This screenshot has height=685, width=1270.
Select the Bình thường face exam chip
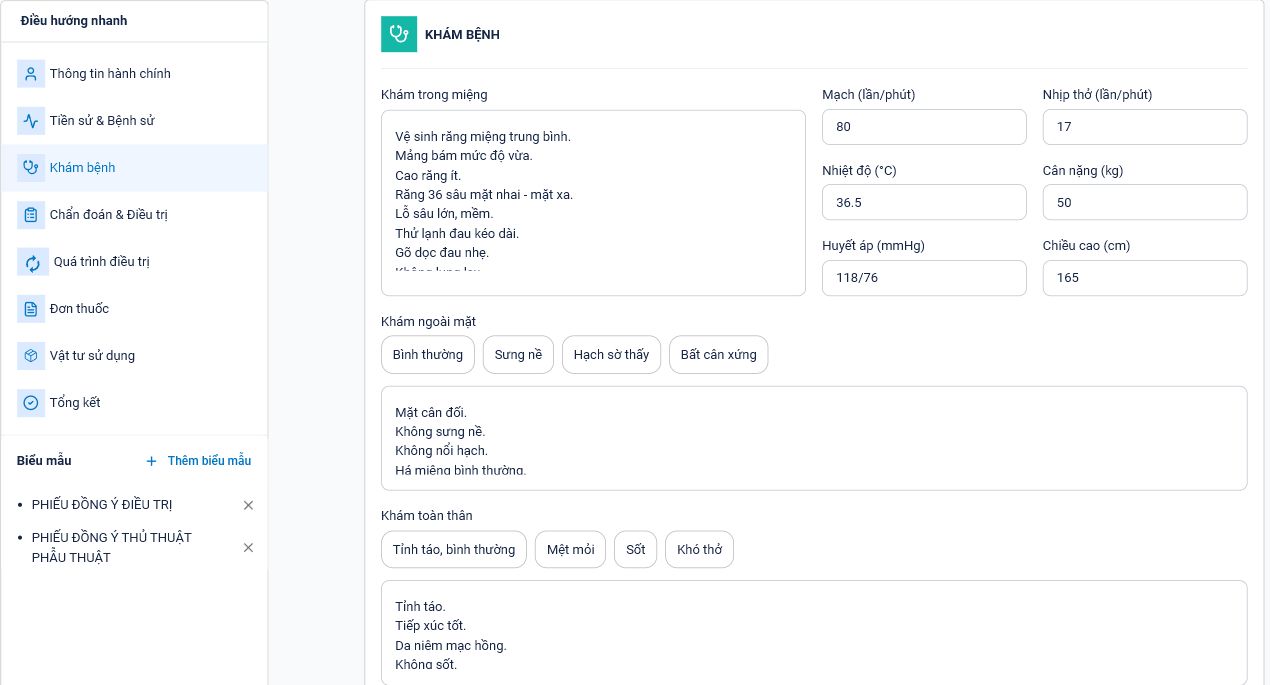point(428,355)
